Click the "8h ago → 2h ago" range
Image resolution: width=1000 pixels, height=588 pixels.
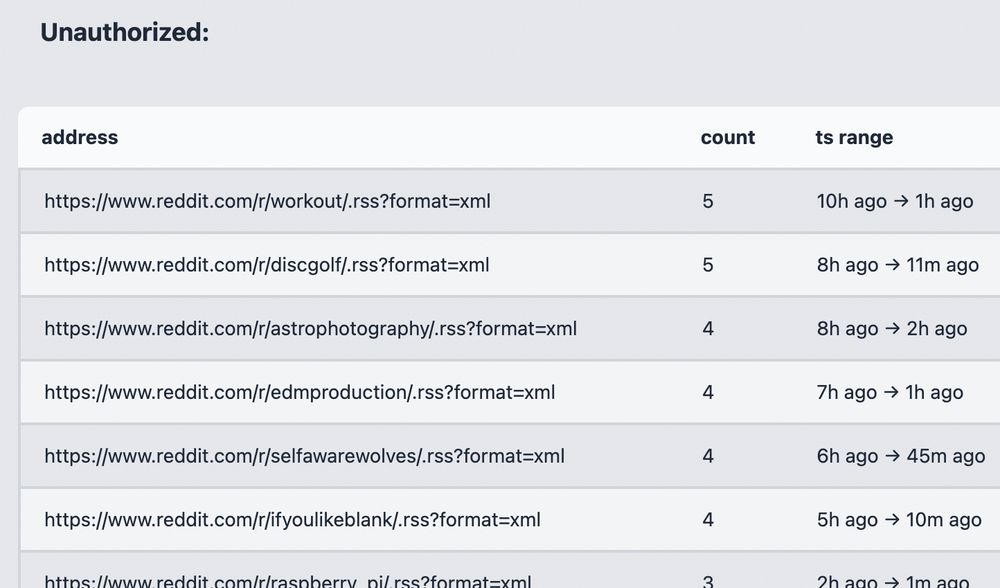click(892, 329)
